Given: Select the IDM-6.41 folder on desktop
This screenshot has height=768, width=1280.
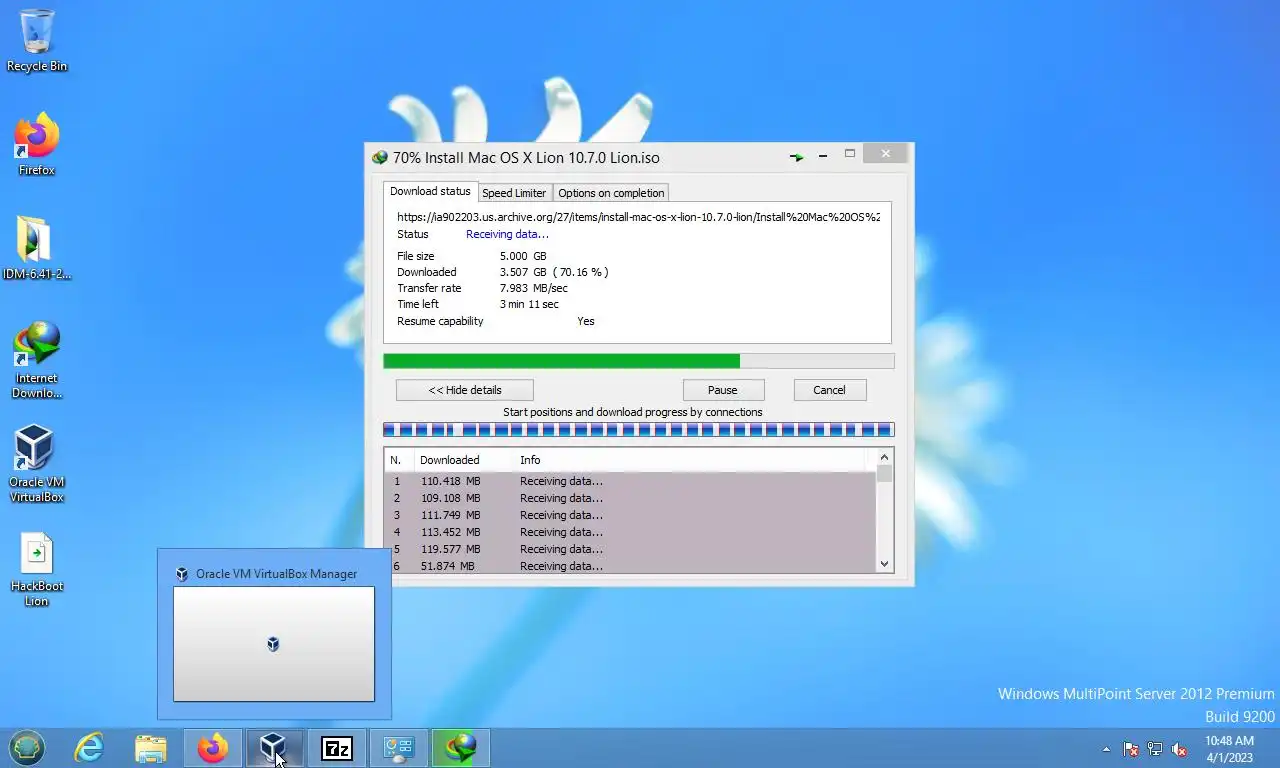Looking at the screenshot, I should tap(37, 248).
